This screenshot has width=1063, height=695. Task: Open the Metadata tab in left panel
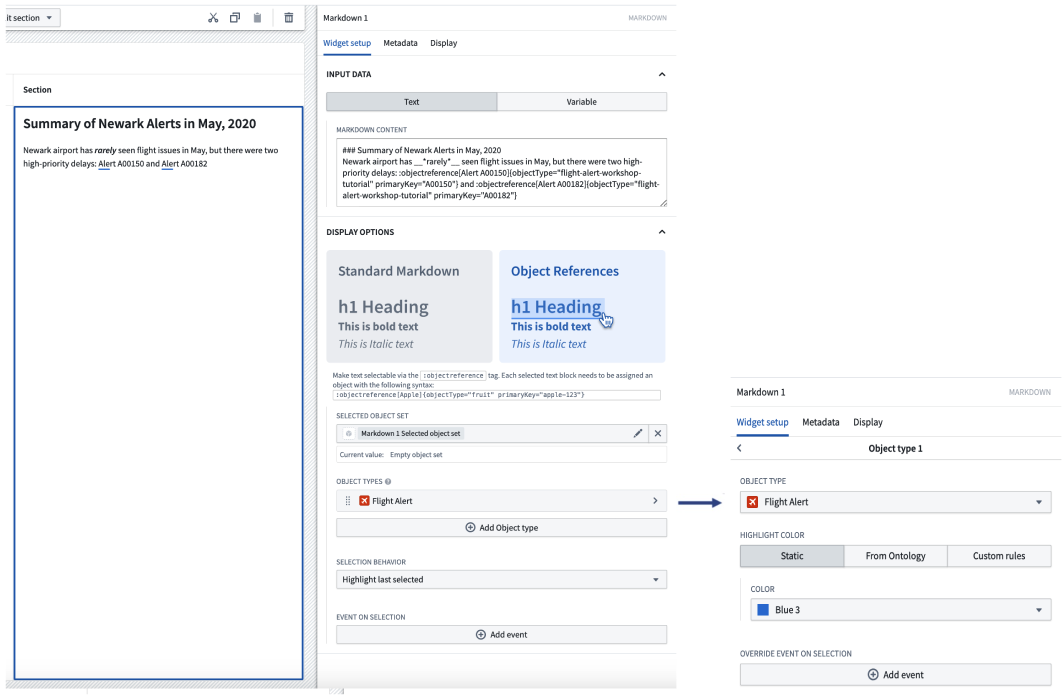pos(400,43)
